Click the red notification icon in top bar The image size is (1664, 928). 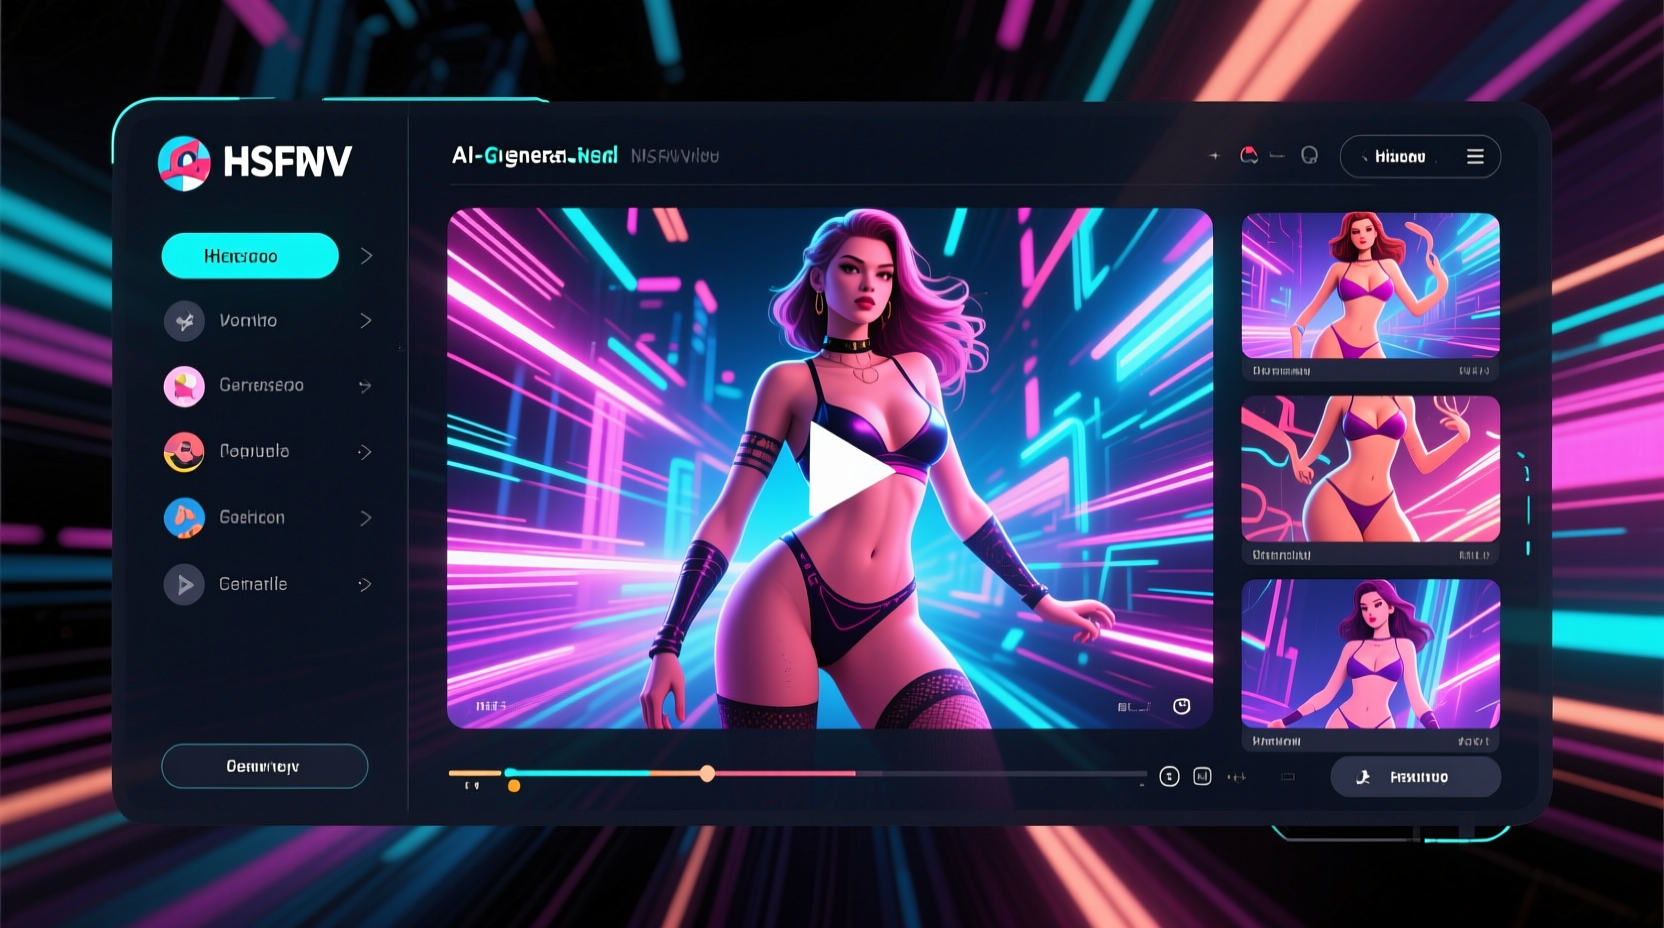1248,156
